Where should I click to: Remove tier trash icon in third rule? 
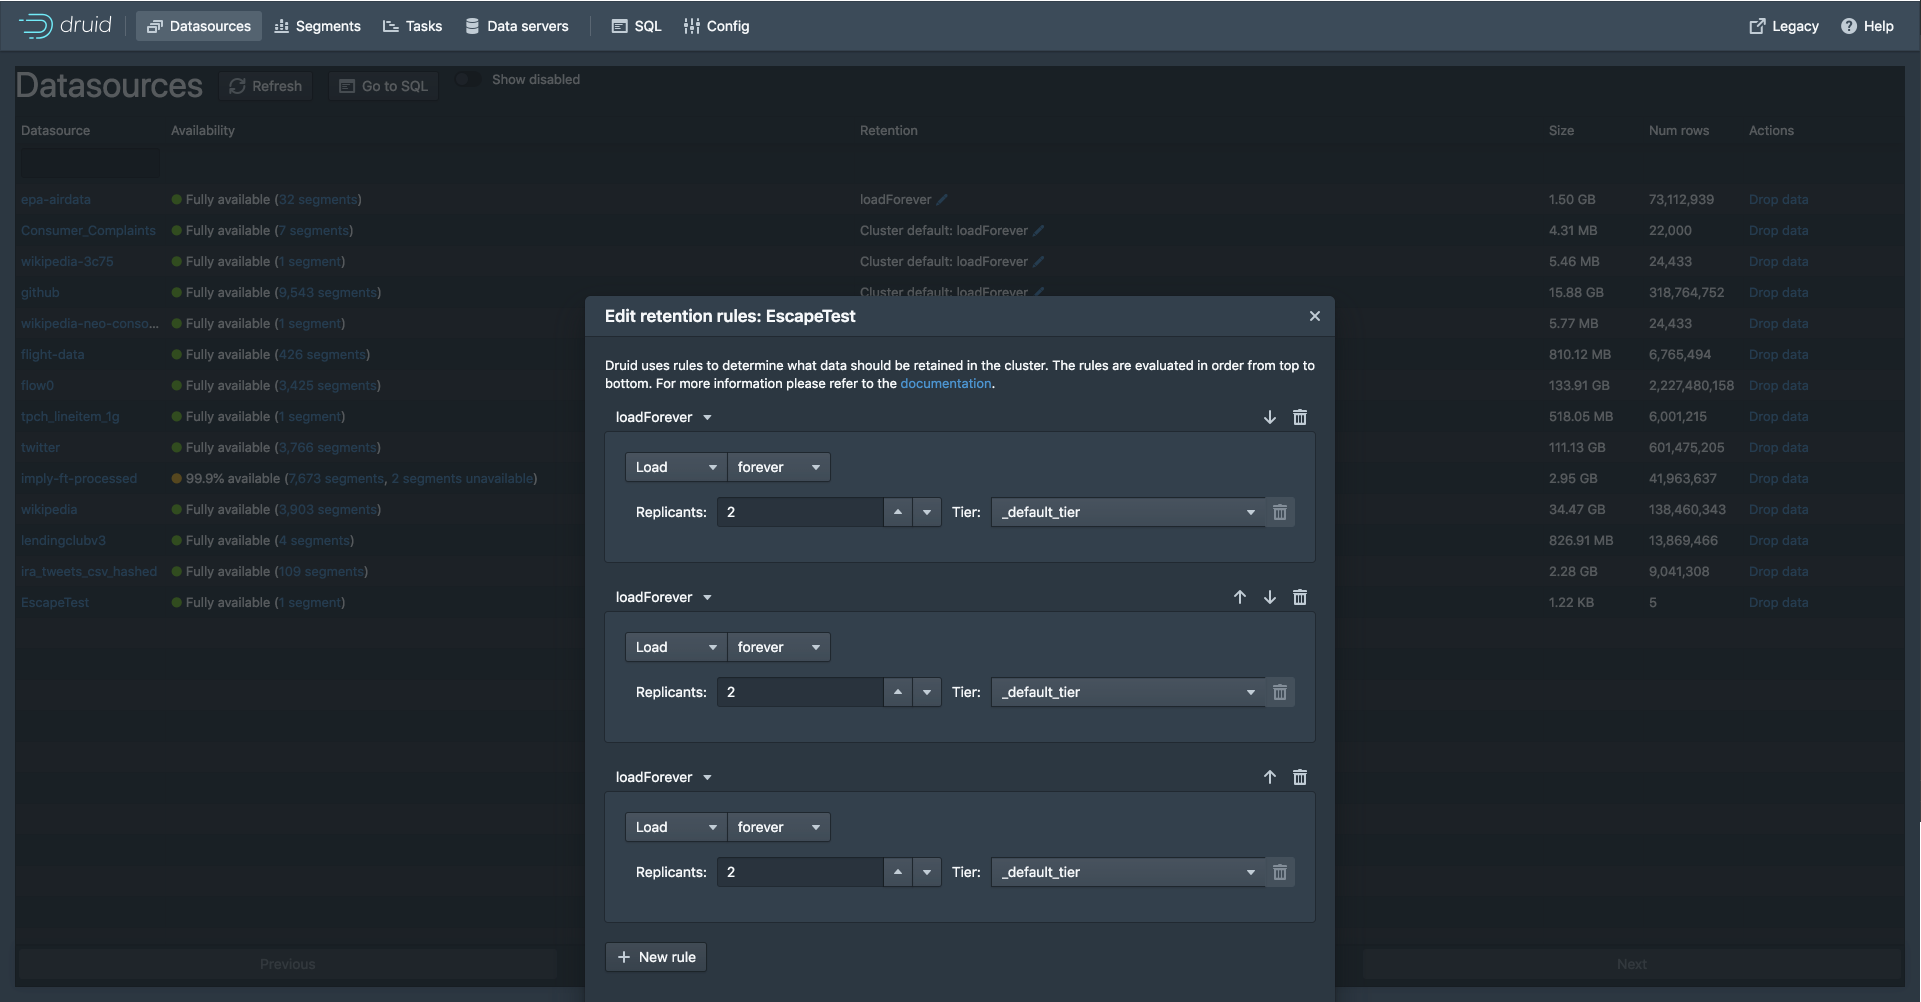click(x=1280, y=872)
